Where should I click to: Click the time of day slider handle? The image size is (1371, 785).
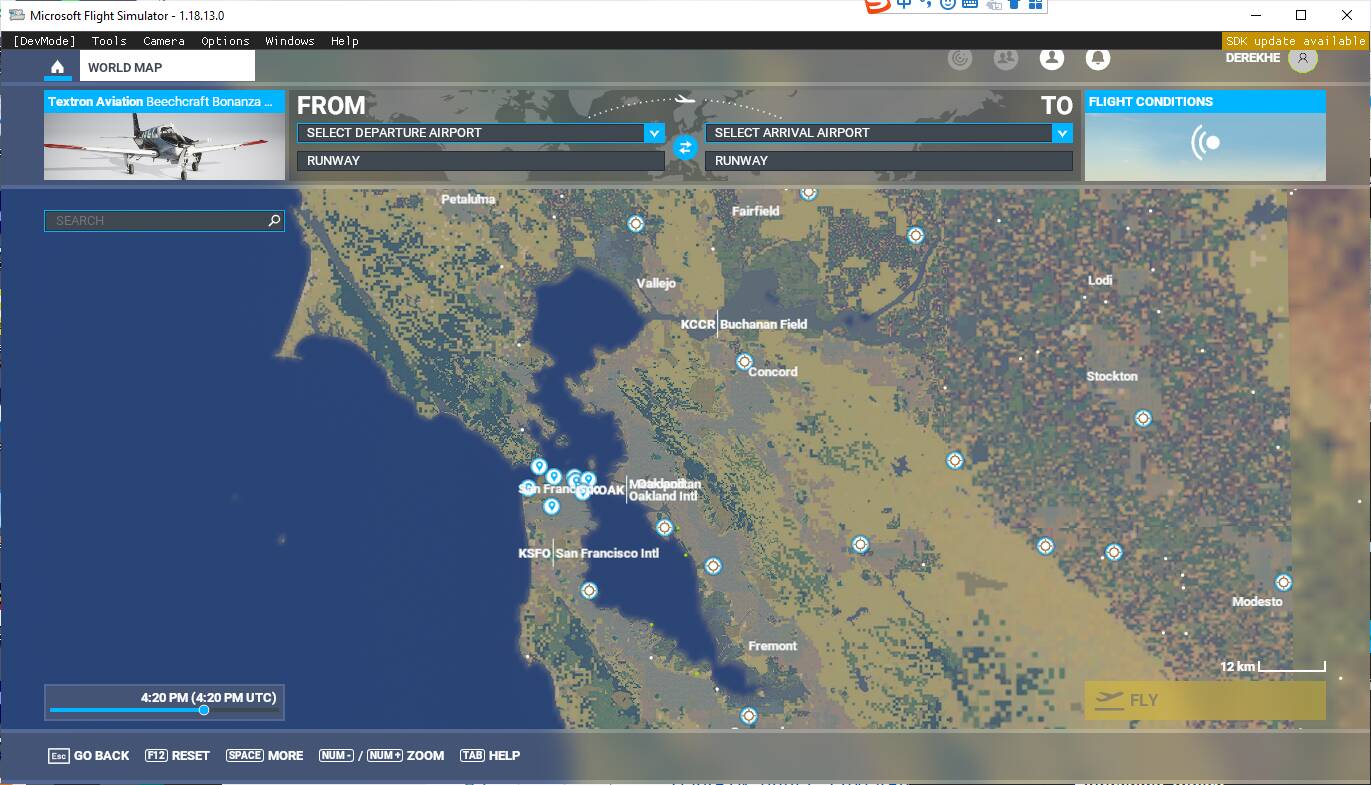pyautogui.click(x=204, y=710)
